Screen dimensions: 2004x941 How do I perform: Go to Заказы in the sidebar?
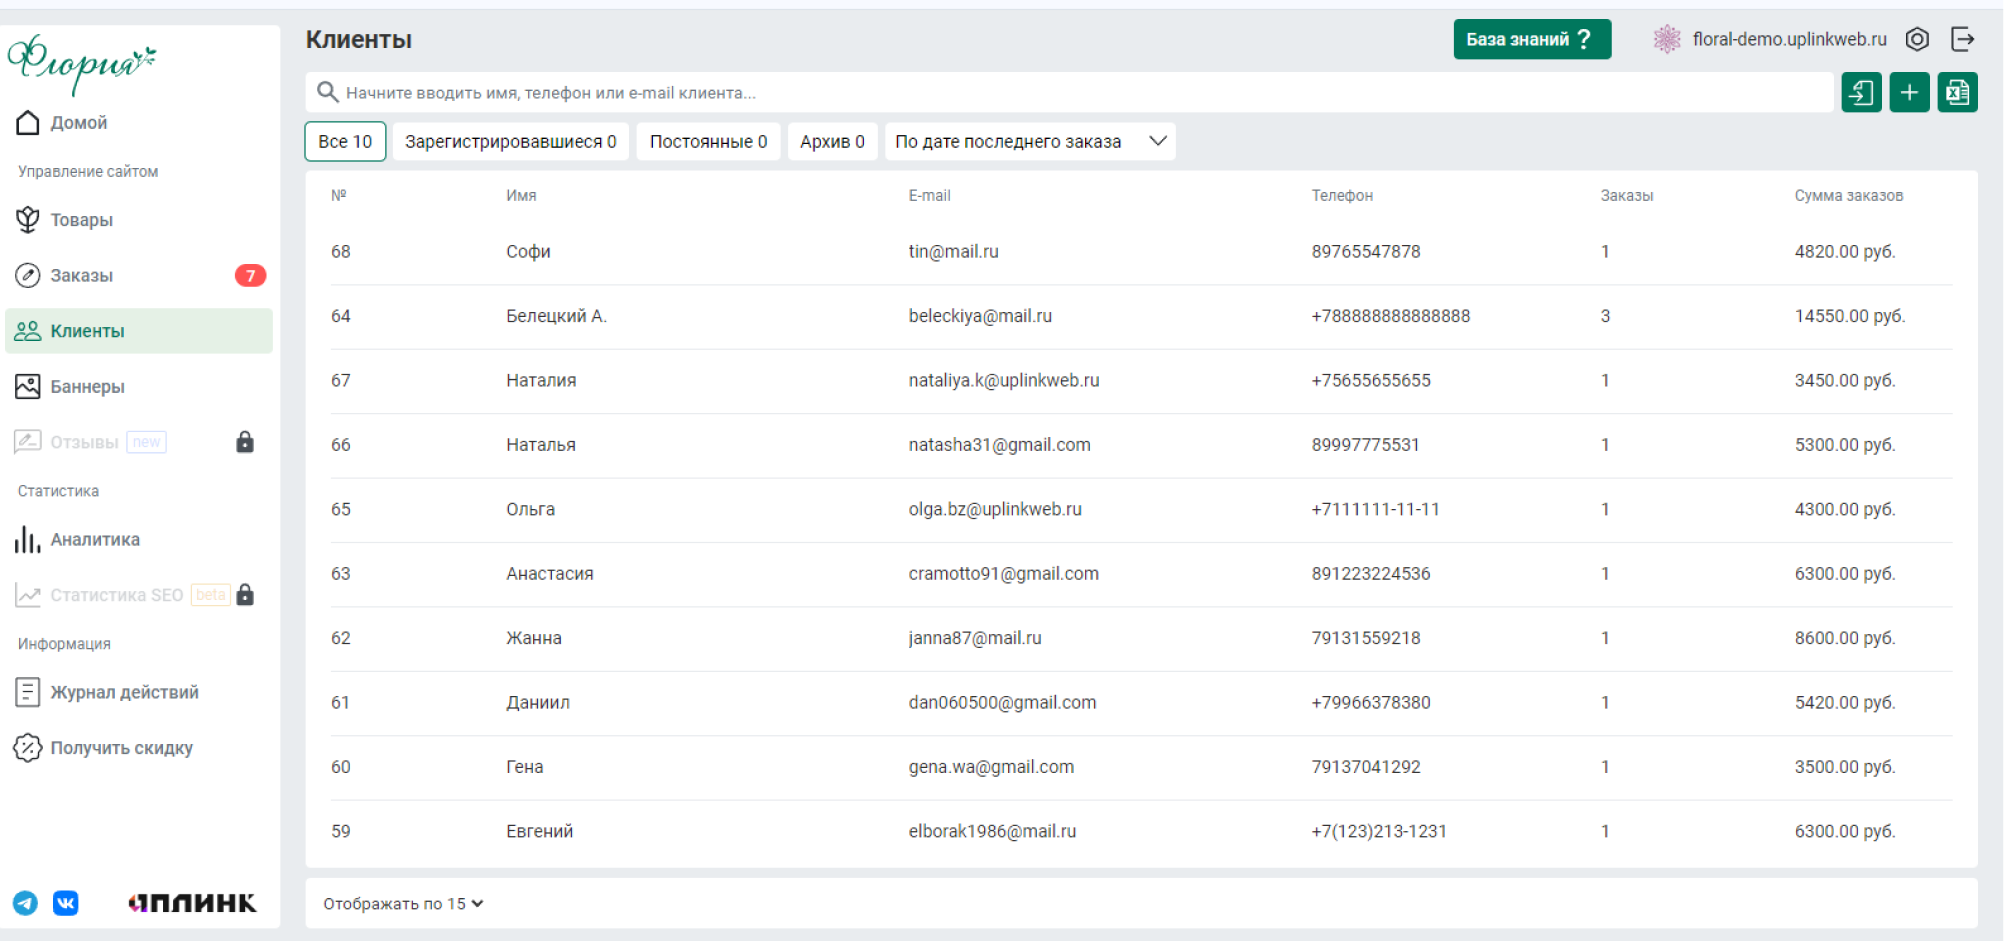82,276
